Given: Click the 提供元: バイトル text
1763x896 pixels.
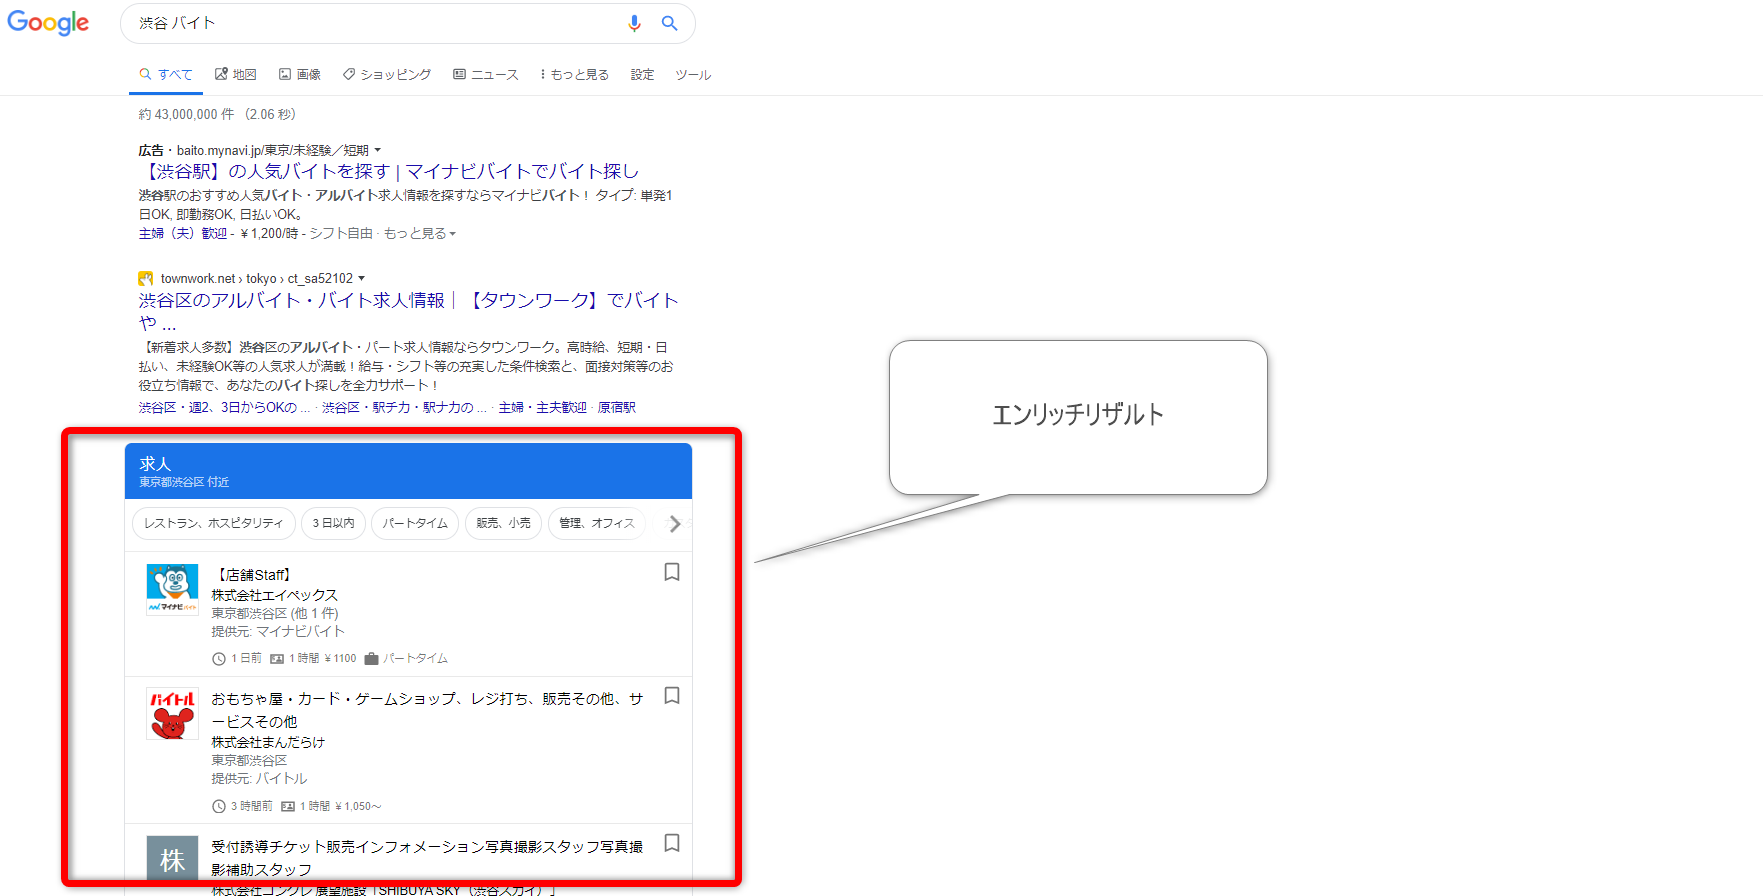Looking at the screenshot, I should click(x=259, y=778).
